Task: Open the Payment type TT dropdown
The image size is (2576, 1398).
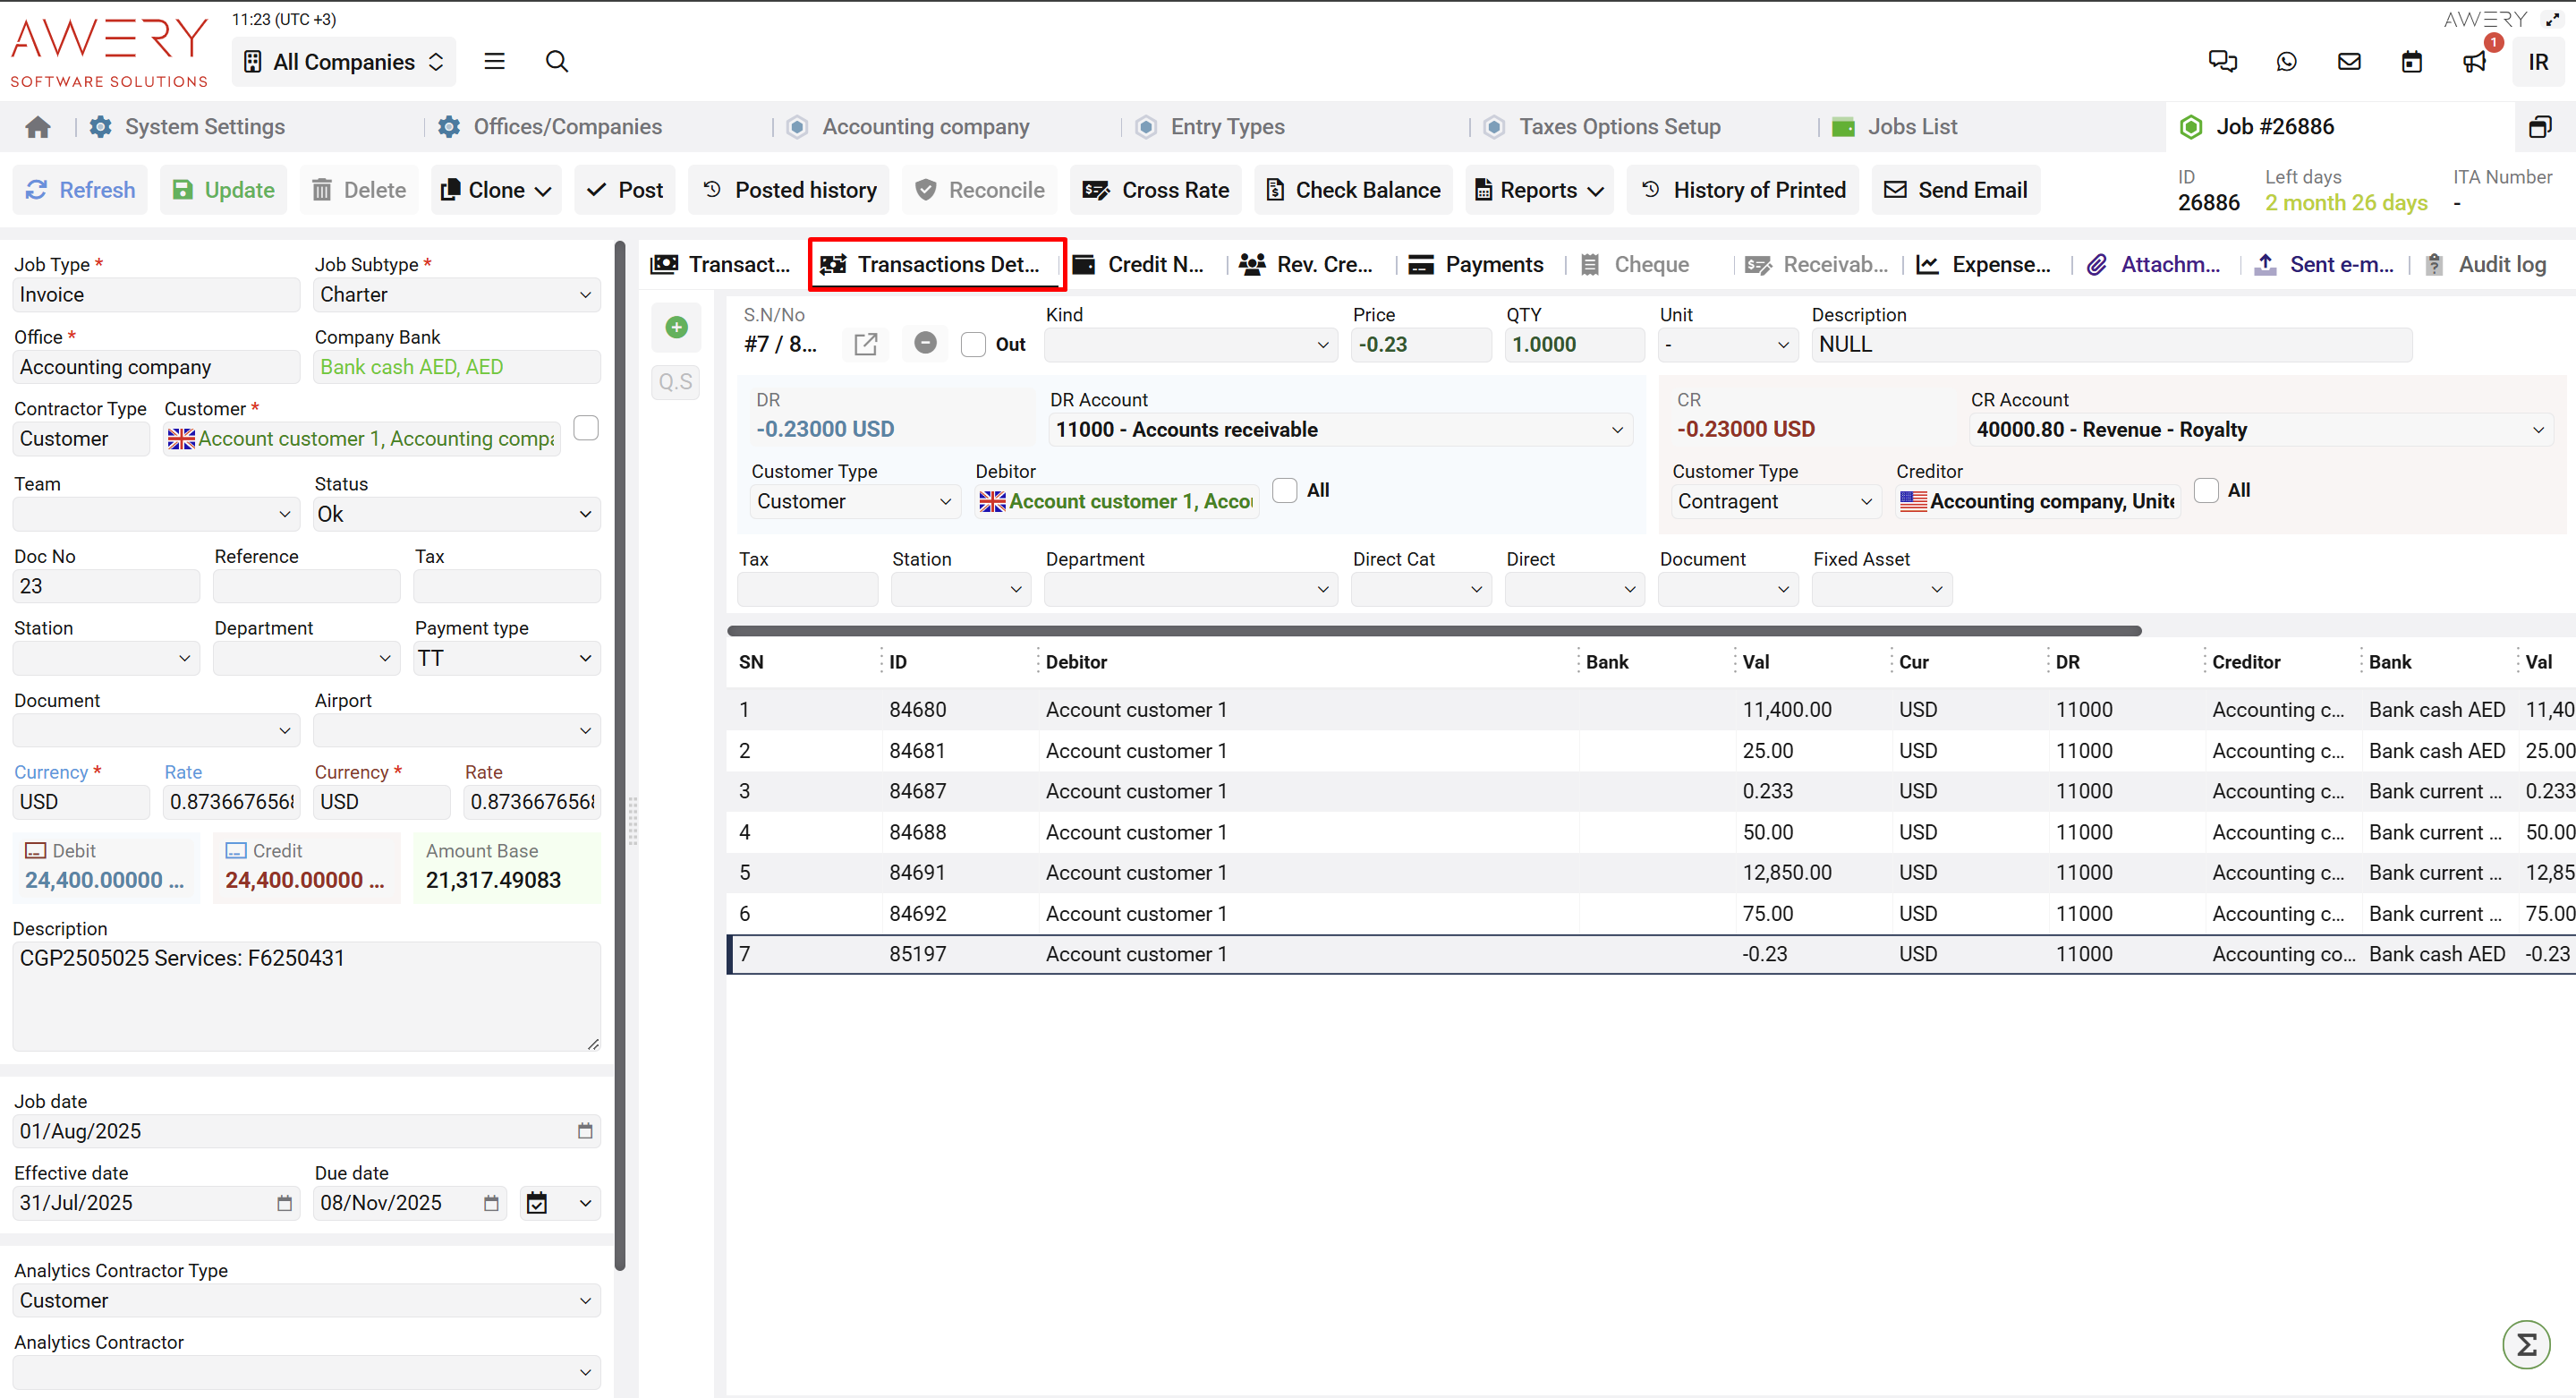Action: coord(506,658)
